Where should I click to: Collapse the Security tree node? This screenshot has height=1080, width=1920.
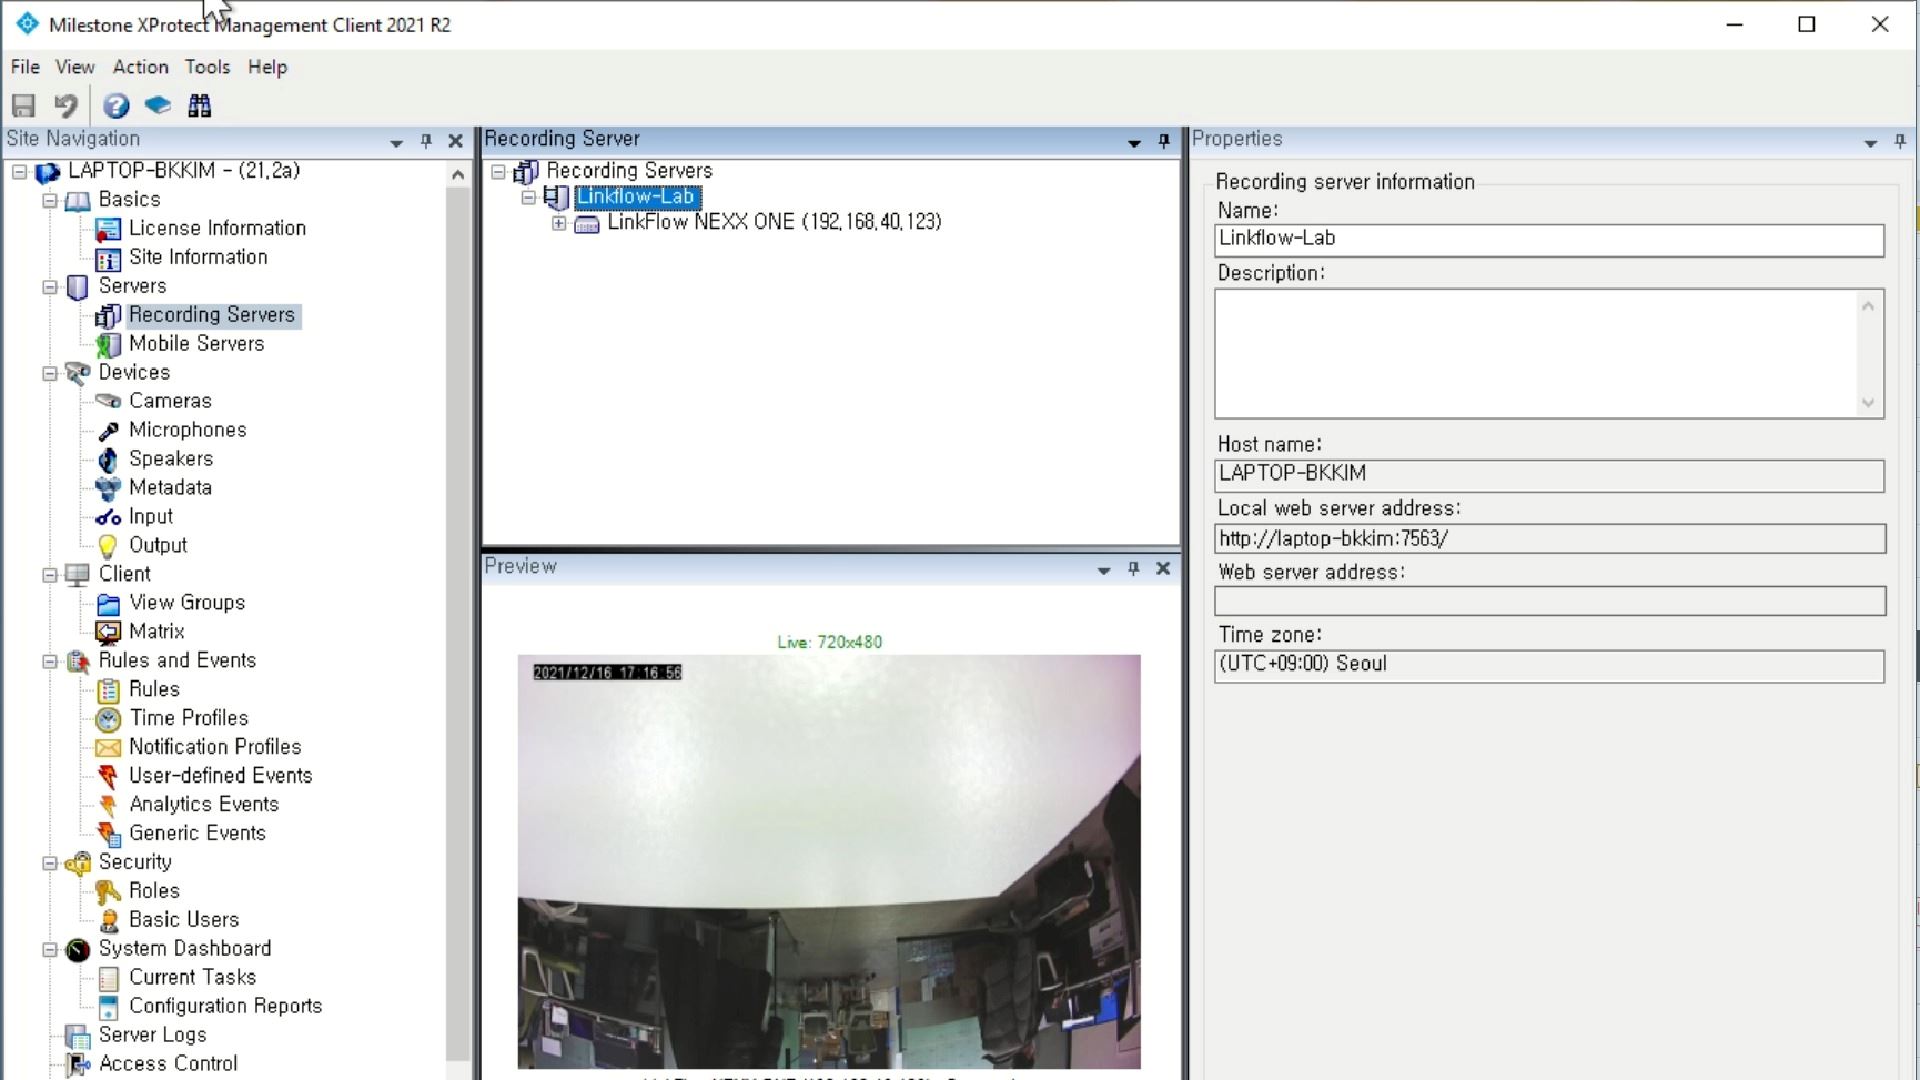pos(49,863)
